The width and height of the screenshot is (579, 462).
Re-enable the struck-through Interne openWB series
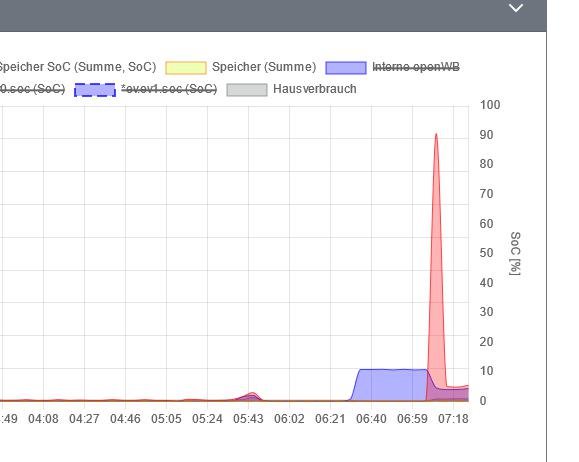(x=416, y=67)
